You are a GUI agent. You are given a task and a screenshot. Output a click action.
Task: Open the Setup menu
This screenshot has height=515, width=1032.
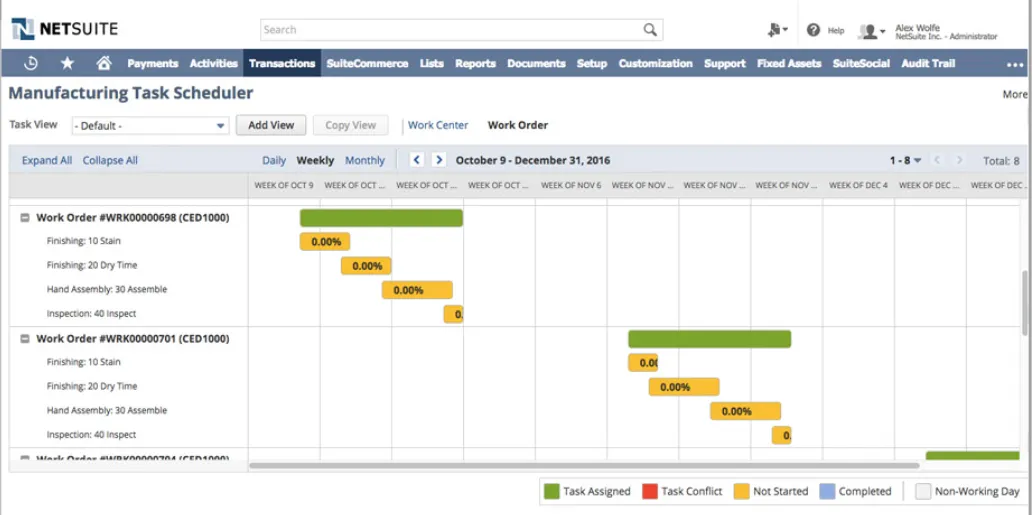click(592, 63)
